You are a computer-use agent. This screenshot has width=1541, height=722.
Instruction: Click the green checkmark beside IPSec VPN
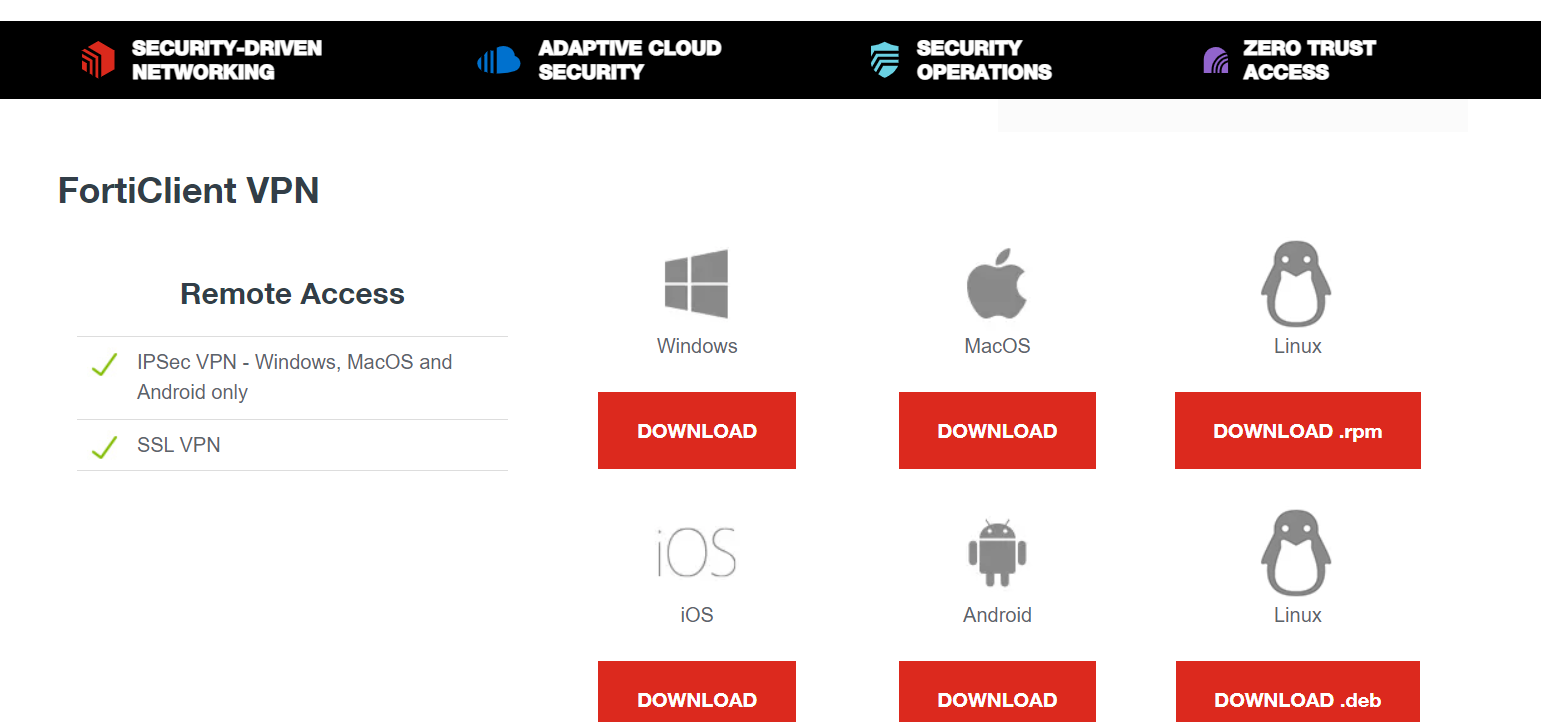(x=104, y=365)
